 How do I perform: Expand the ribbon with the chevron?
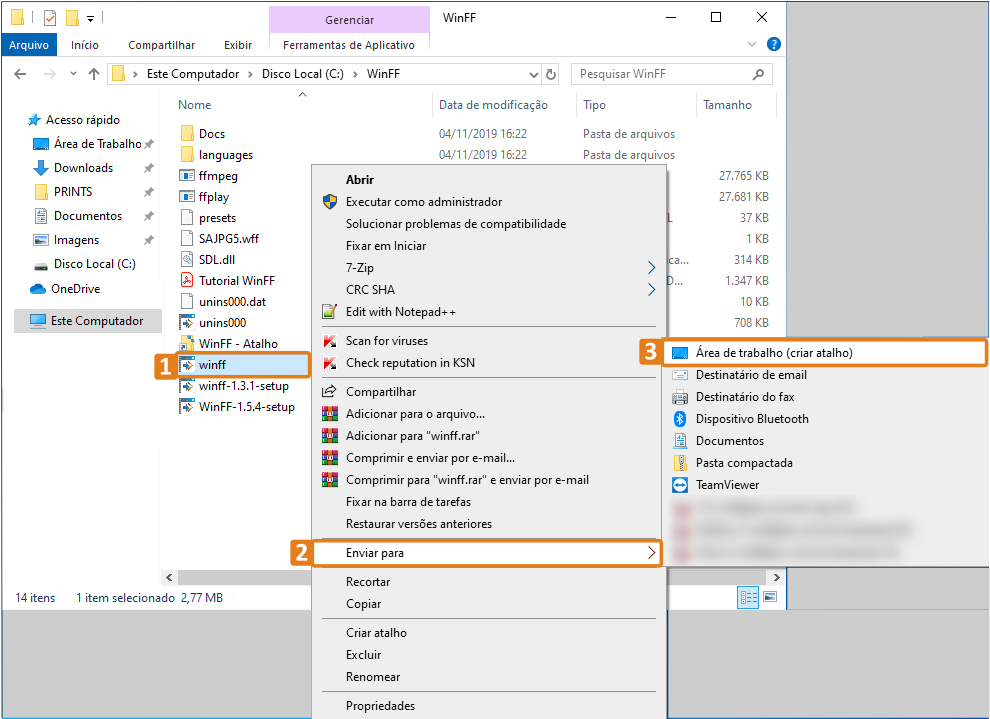[752, 44]
